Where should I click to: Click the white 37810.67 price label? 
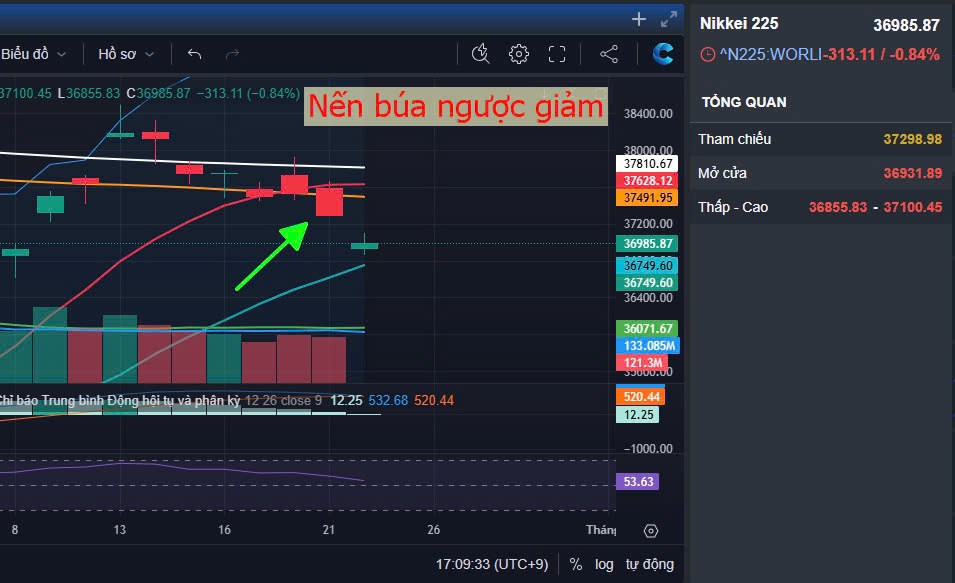[x=647, y=163]
